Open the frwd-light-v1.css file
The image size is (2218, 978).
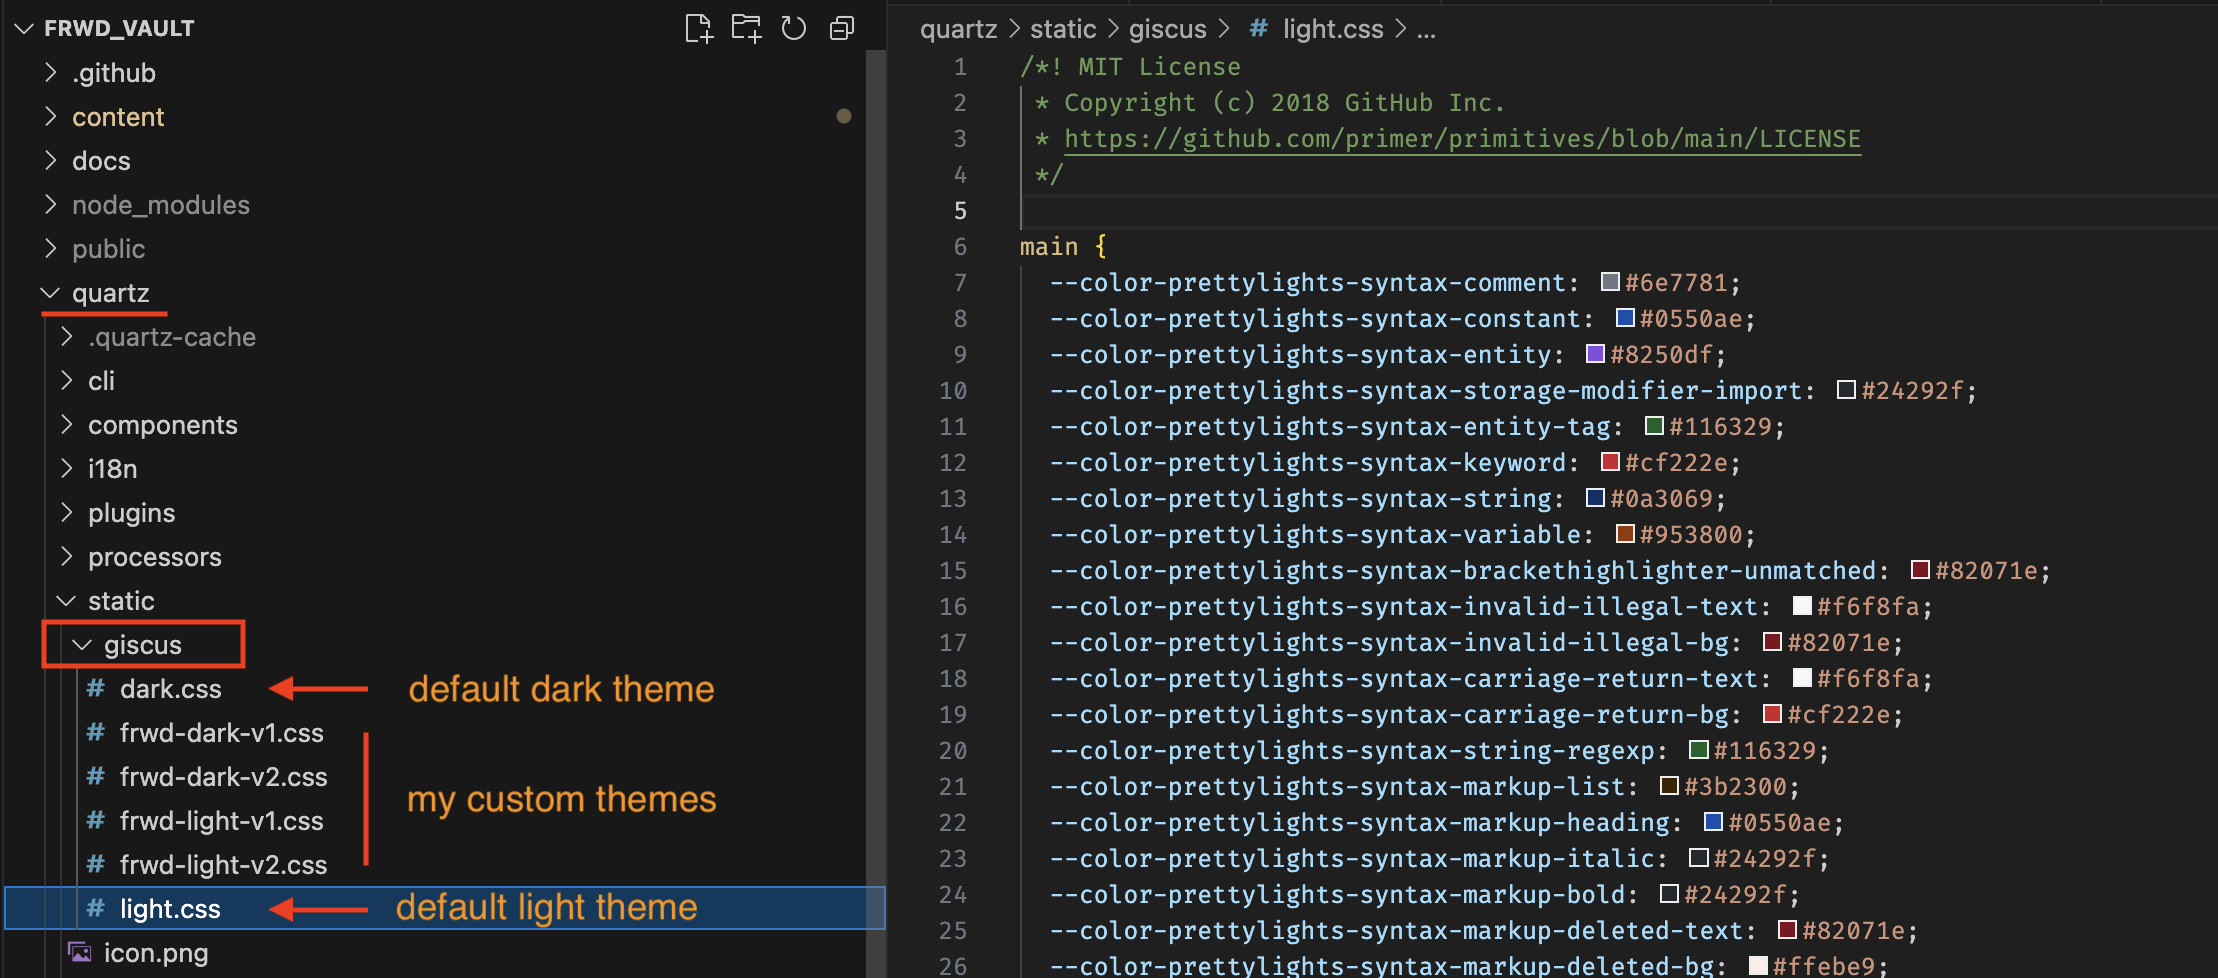coord(221,821)
